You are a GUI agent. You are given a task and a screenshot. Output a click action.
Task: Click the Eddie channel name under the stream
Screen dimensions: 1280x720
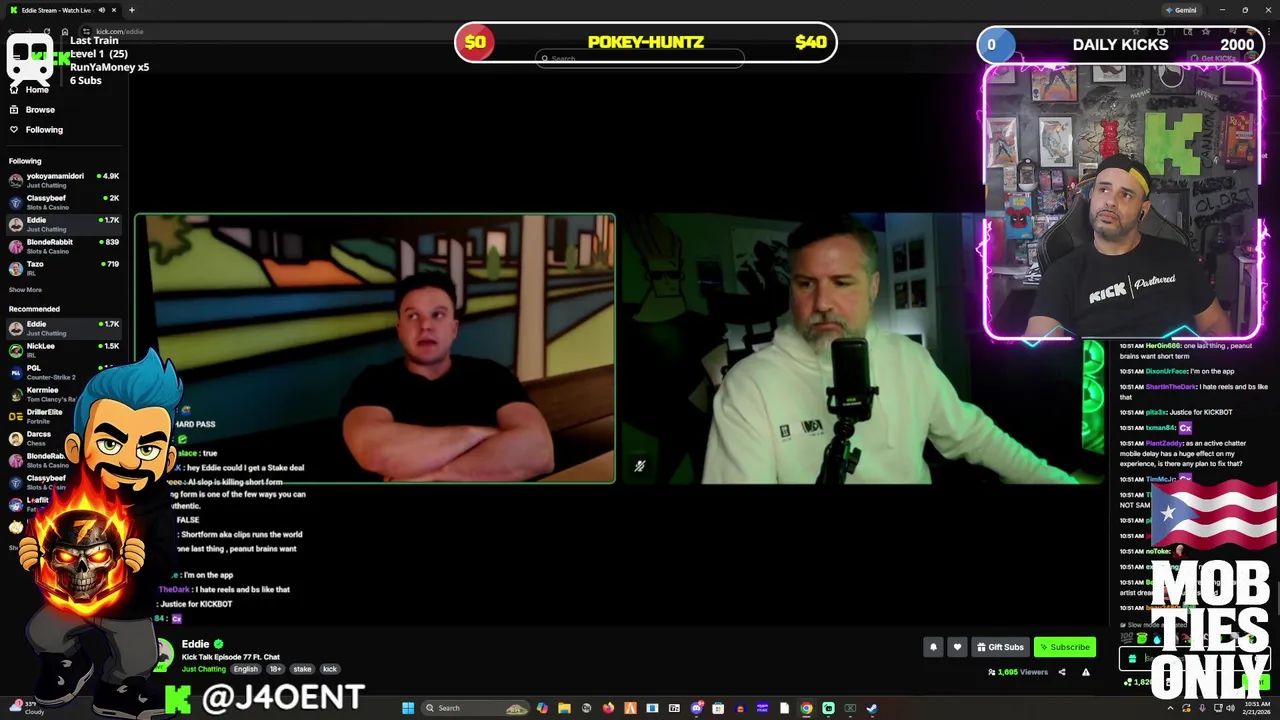point(195,644)
